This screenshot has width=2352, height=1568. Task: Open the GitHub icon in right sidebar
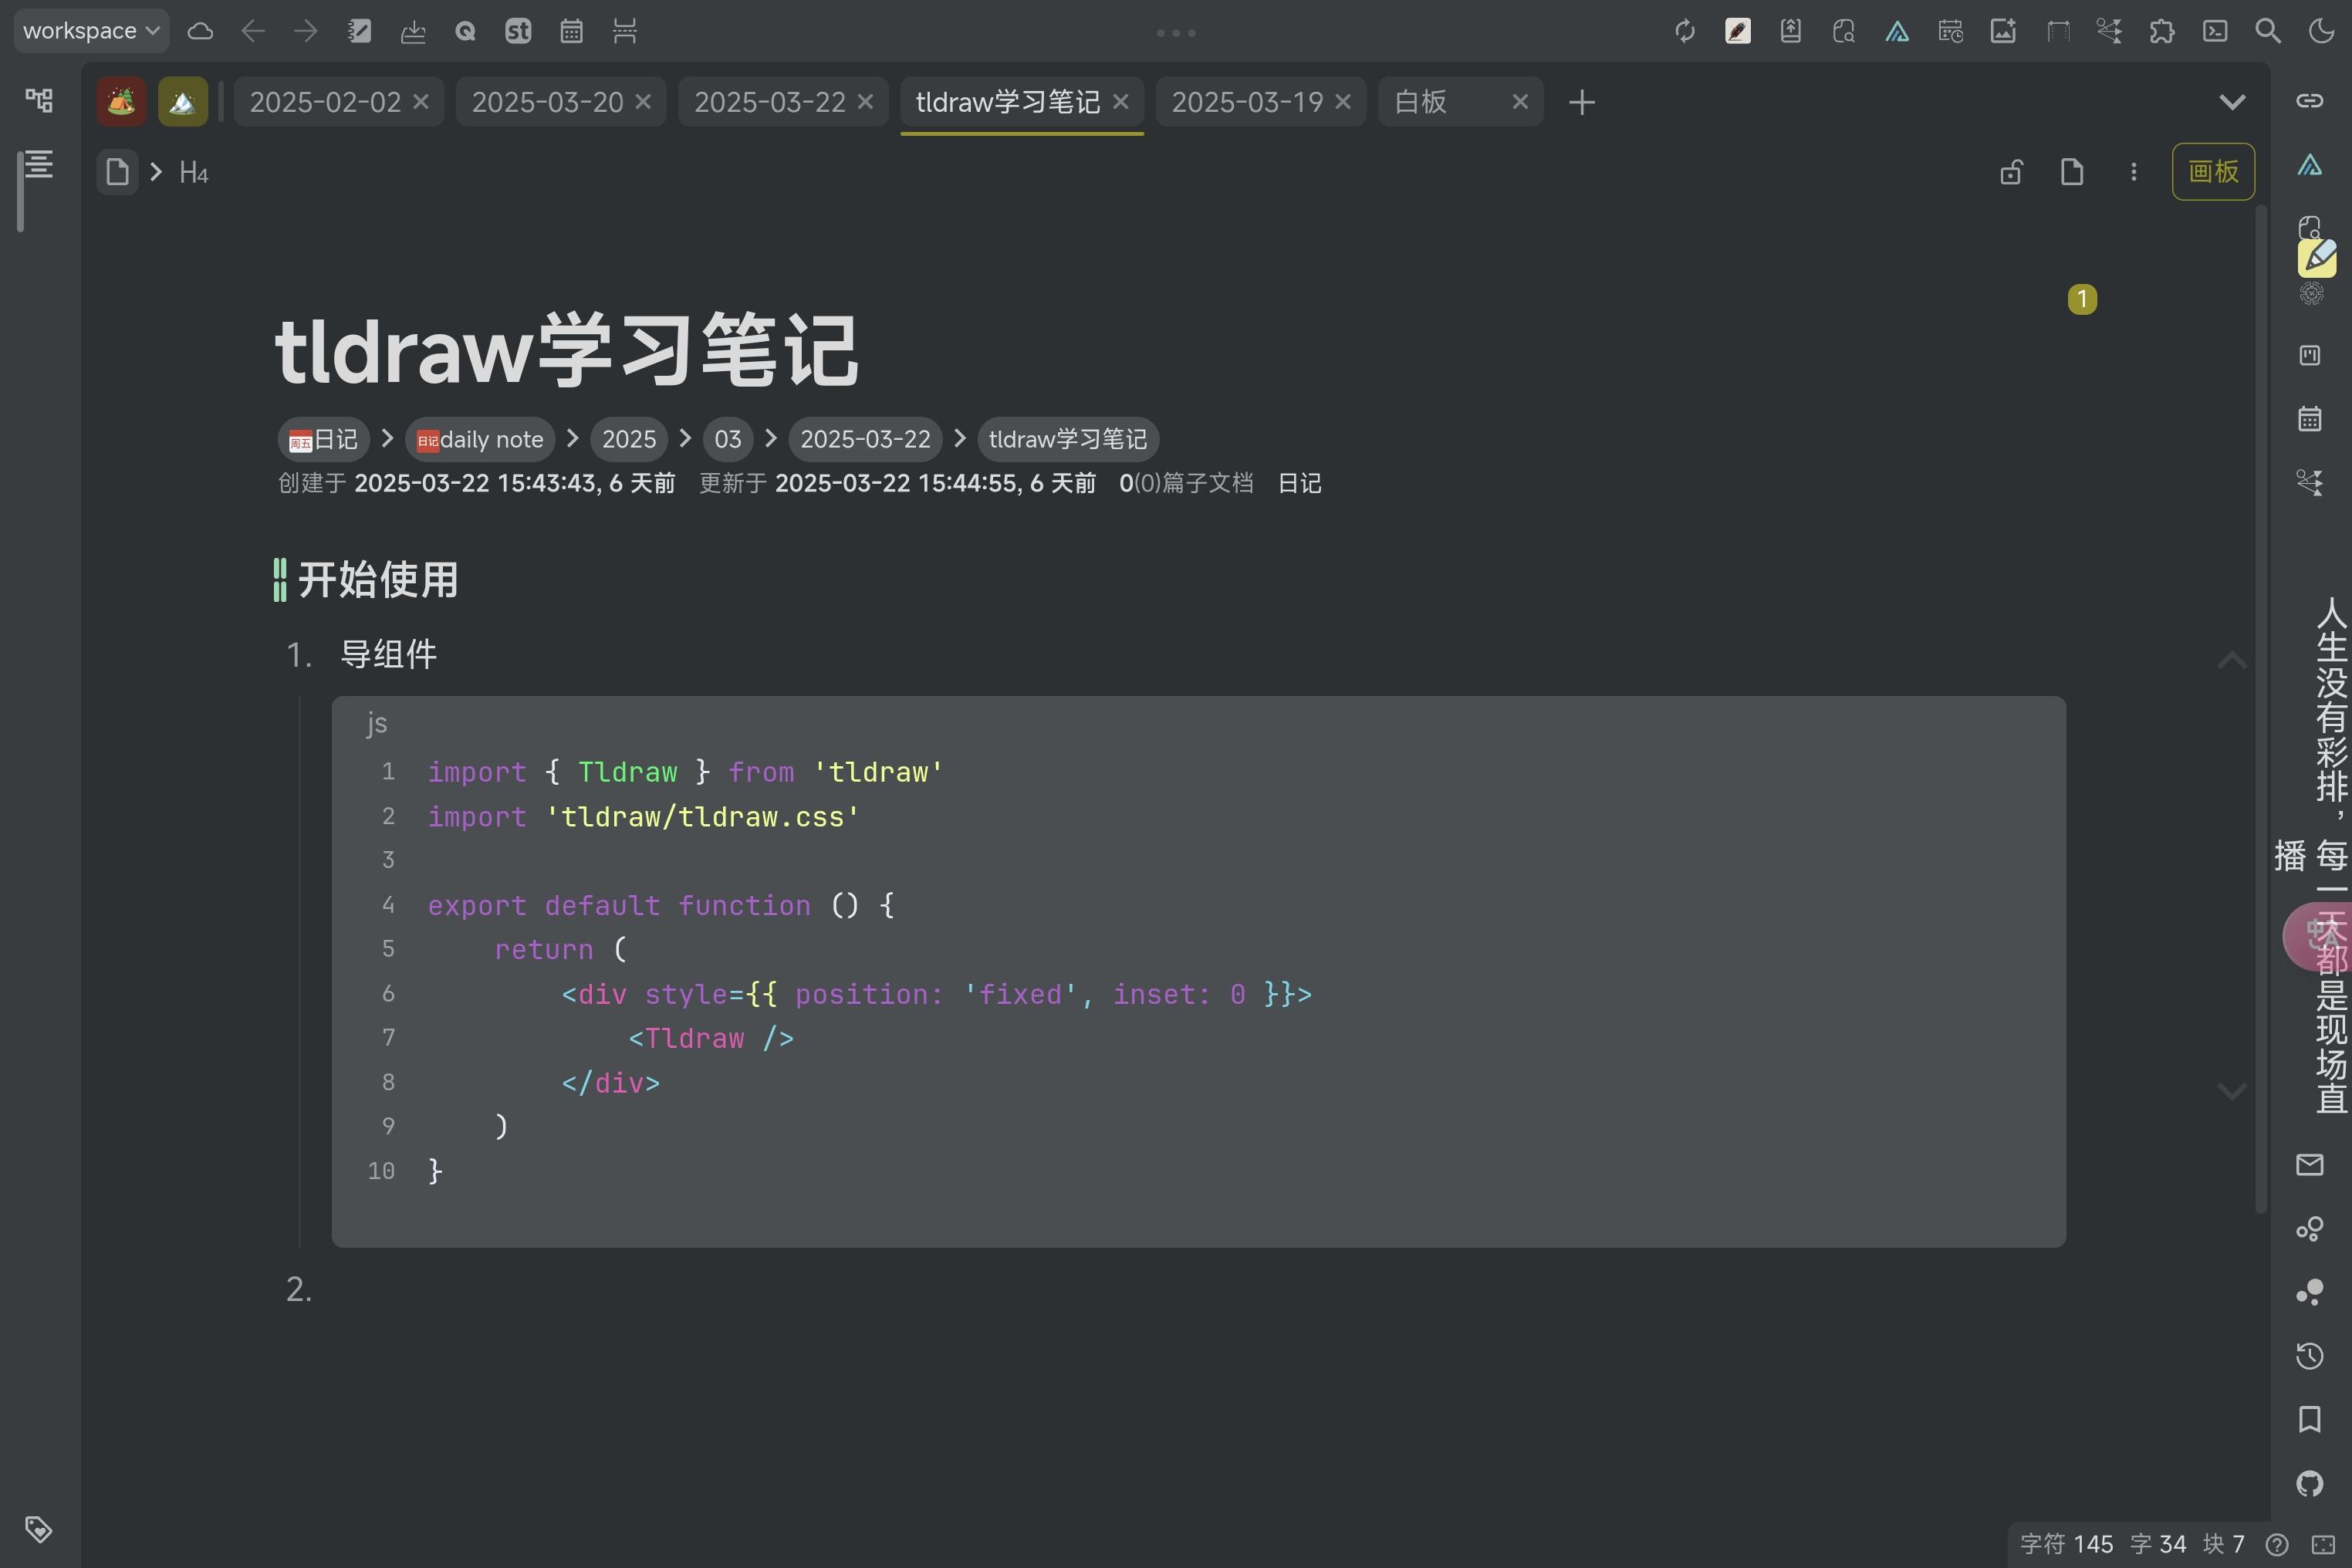click(2310, 1483)
